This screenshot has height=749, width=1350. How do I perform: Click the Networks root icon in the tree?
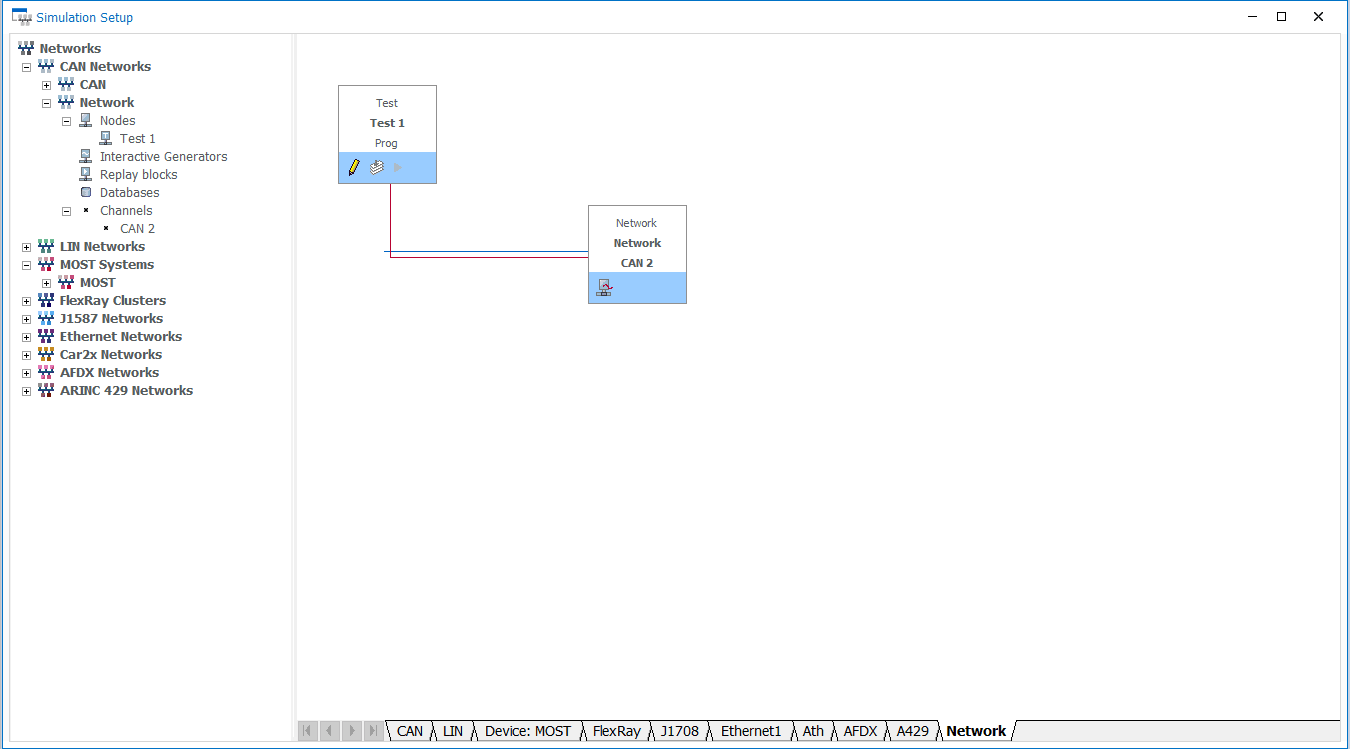25,48
